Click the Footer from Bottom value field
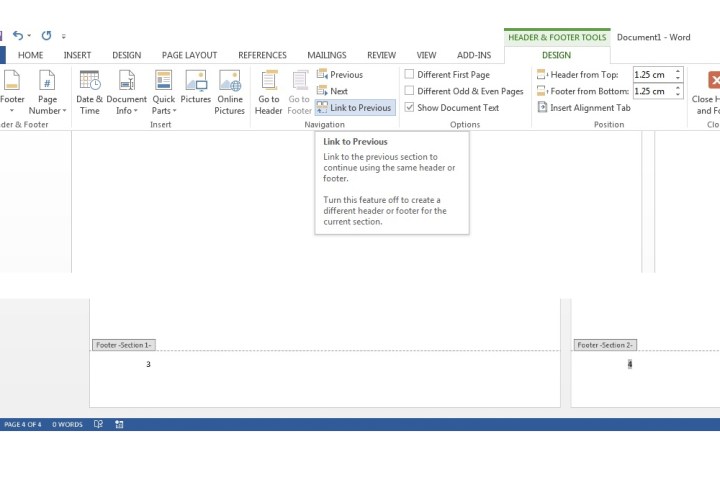The height and width of the screenshot is (480, 720). point(652,91)
